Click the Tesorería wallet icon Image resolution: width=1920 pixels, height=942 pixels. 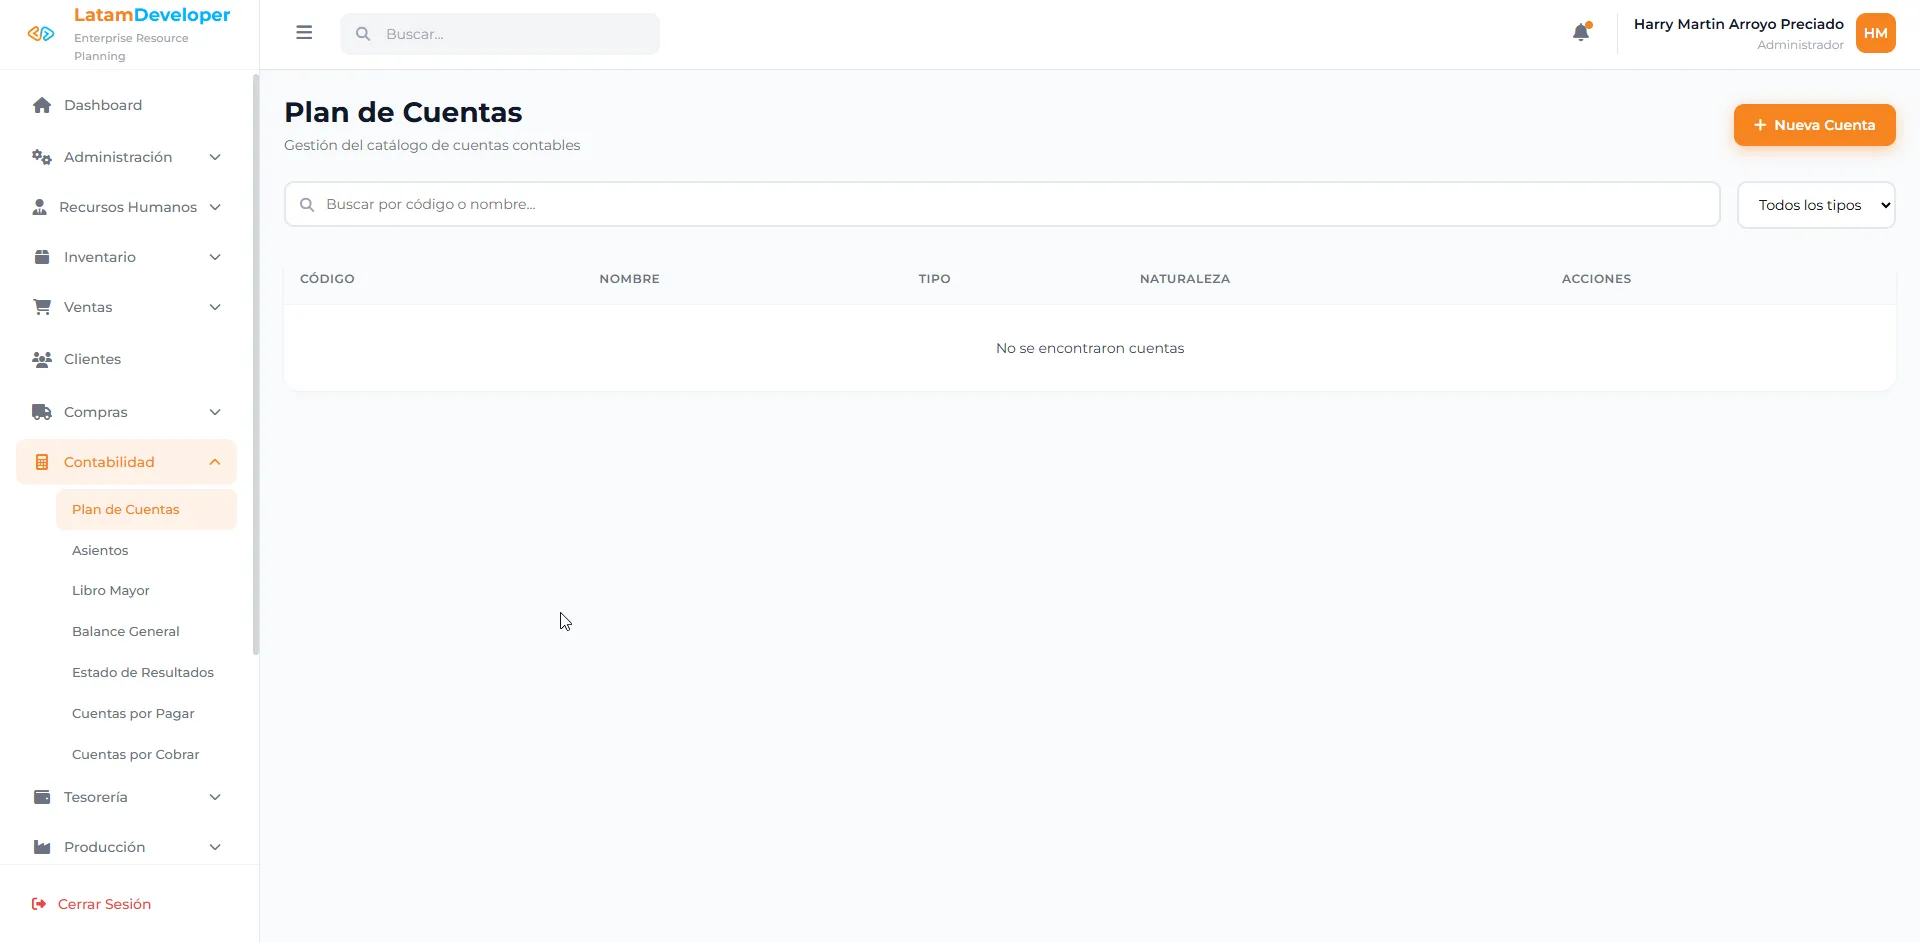point(42,797)
